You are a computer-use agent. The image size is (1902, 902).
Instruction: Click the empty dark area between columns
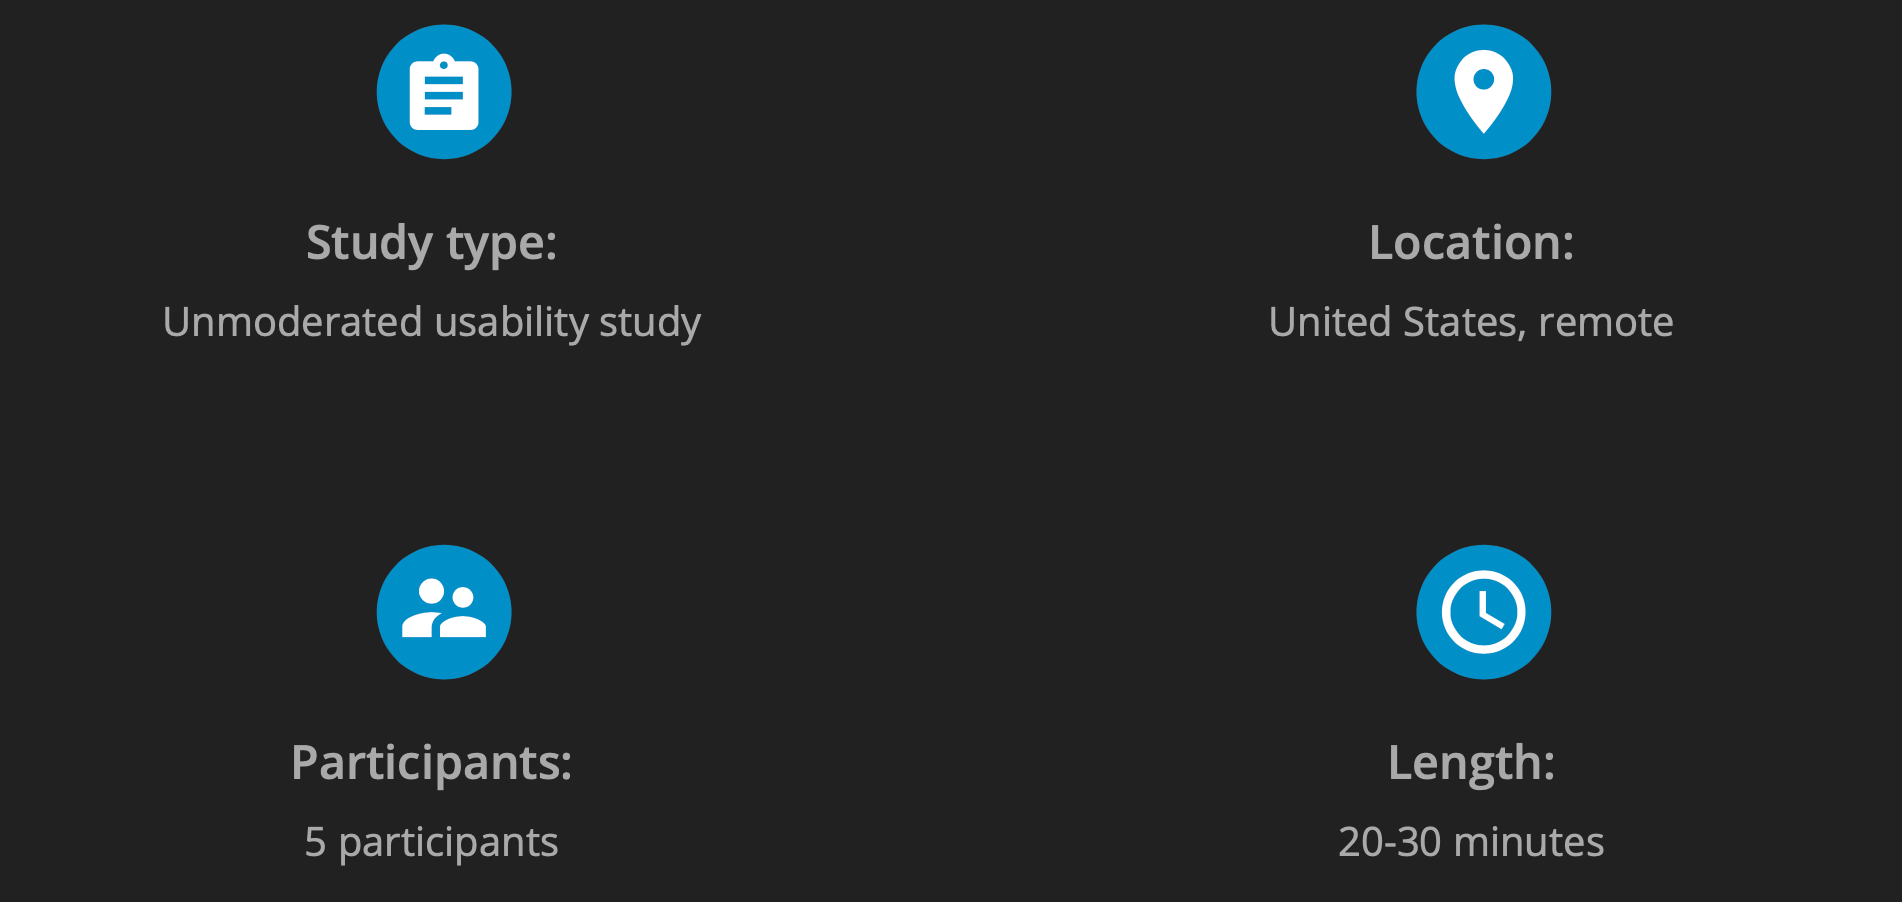(950, 450)
